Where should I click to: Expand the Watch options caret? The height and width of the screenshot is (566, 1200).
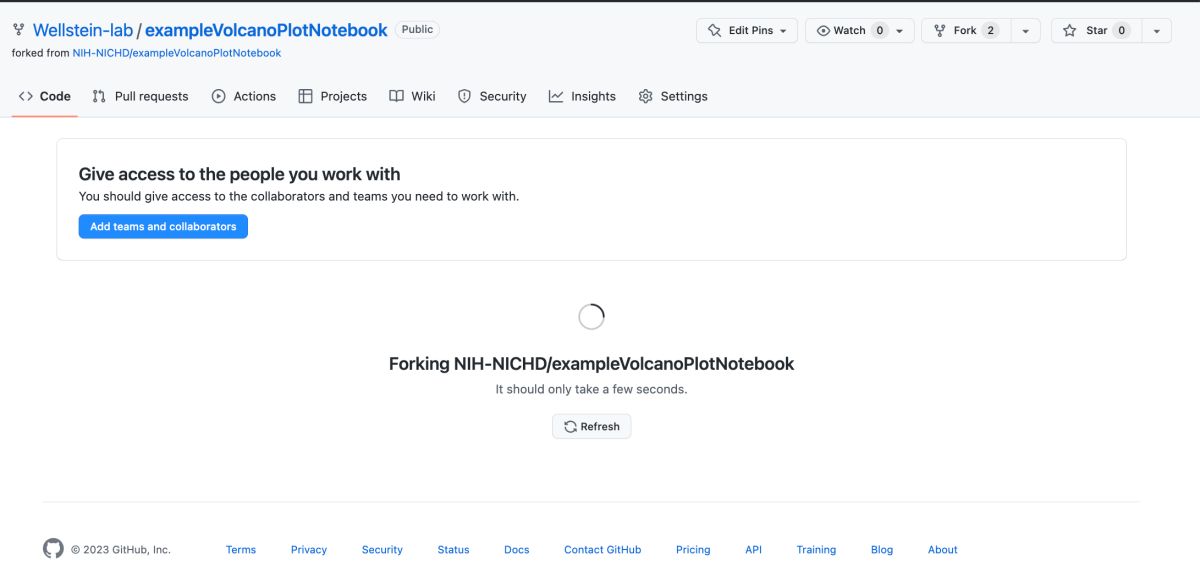pos(899,31)
